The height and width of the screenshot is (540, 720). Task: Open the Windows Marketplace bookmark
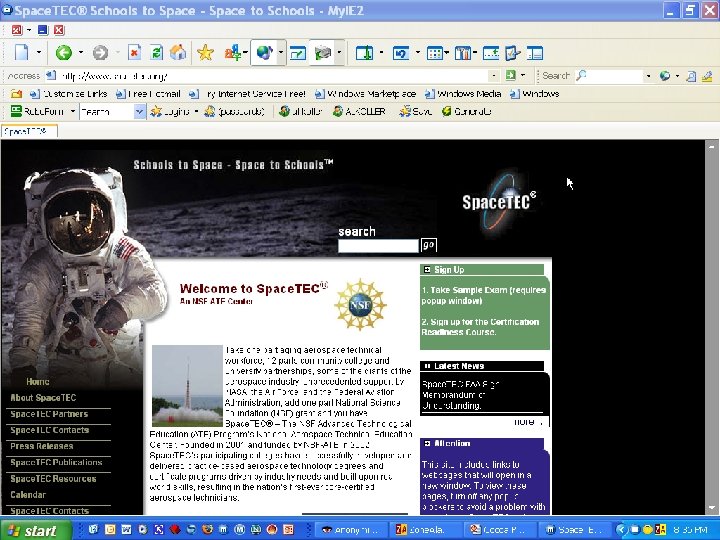click(365, 94)
